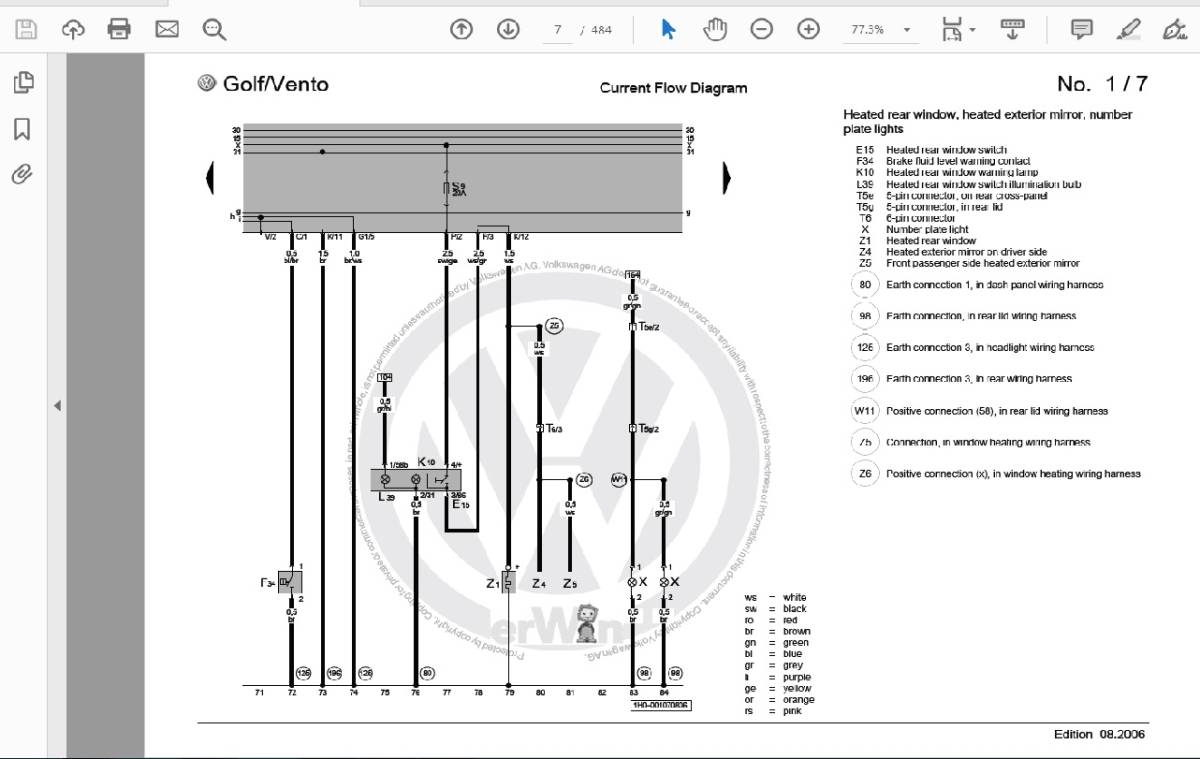The image size is (1200, 759).
Task: Click the 'ws = white' color code entry
Action: (776, 597)
